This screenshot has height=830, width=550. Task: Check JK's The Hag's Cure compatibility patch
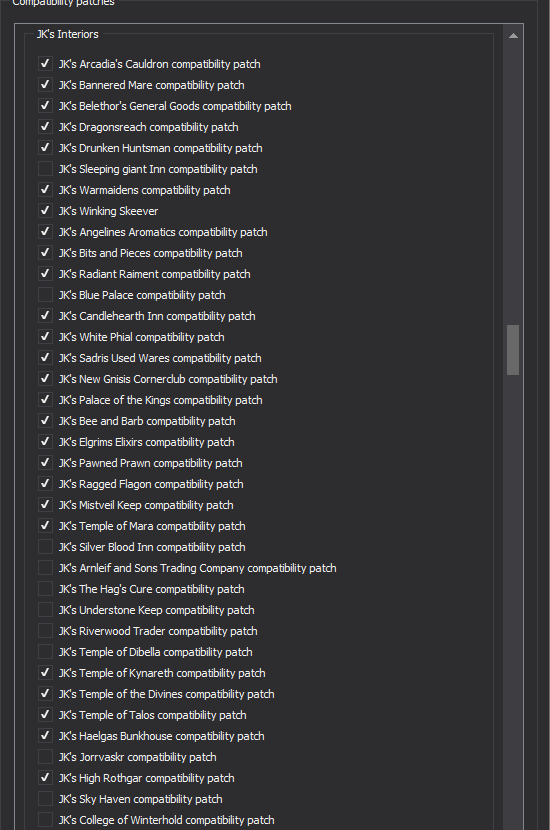click(46, 589)
